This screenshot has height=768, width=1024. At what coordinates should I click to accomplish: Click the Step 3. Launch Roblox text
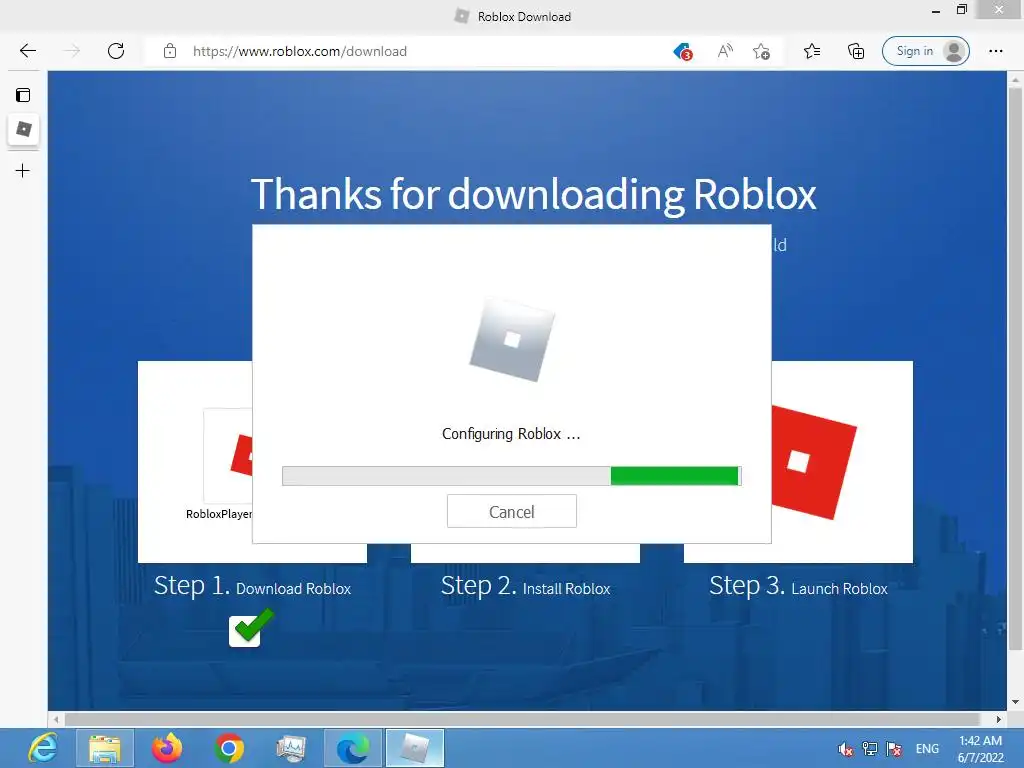798,586
